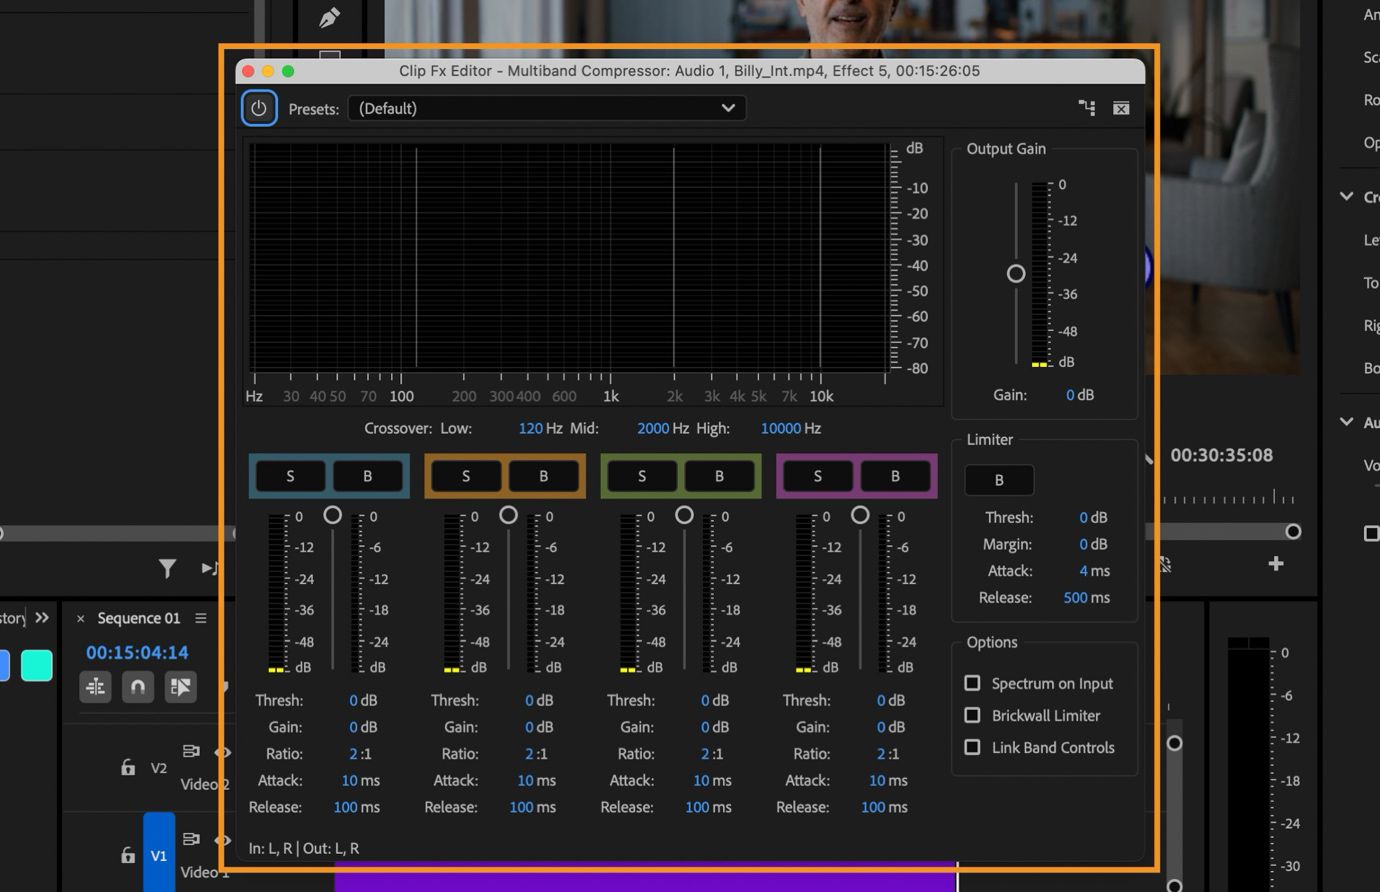Click the filter funnel icon above the timeline
Viewport: 1380px width, 892px height.
pyautogui.click(x=168, y=568)
